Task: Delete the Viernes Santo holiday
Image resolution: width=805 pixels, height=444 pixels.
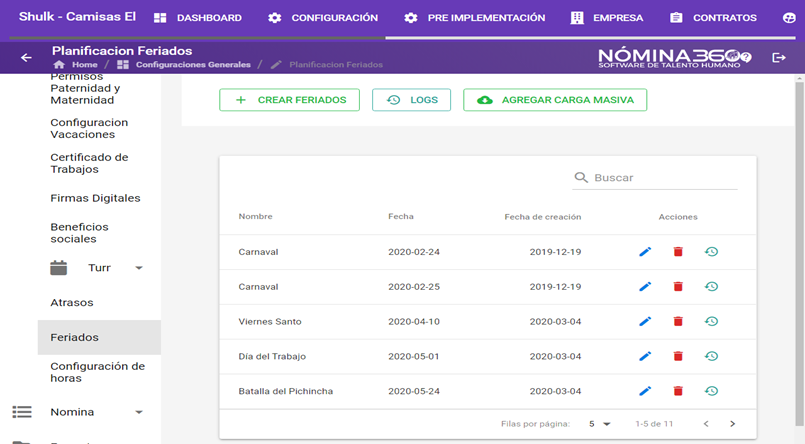Action: click(x=678, y=321)
